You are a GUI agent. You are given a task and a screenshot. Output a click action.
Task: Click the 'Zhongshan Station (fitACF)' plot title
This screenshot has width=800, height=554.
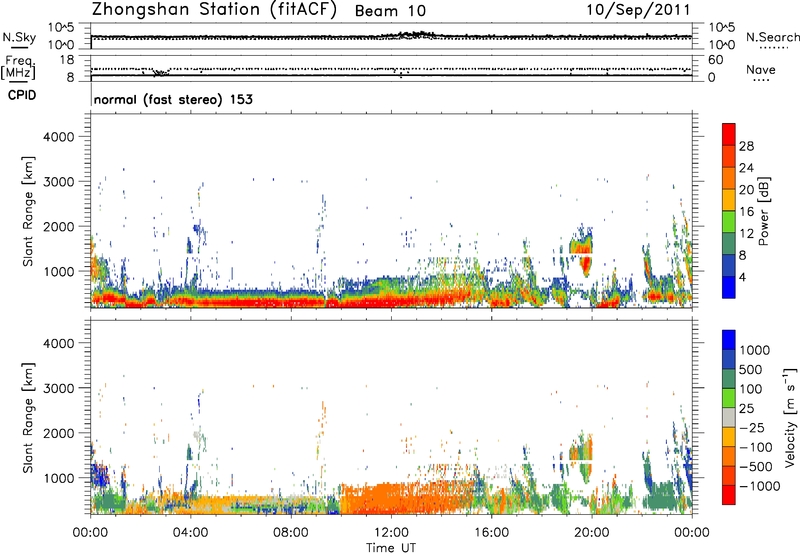point(214,10)
